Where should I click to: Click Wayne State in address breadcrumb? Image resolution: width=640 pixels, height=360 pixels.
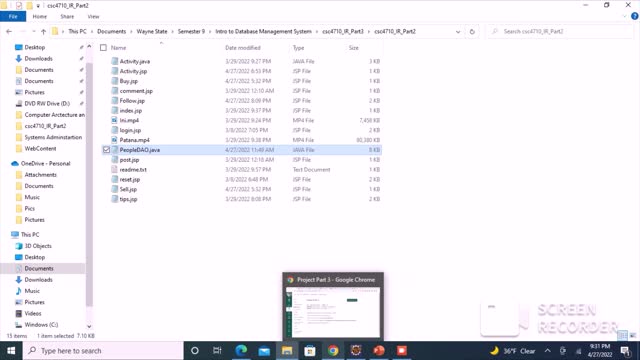[x=152, y=31]
